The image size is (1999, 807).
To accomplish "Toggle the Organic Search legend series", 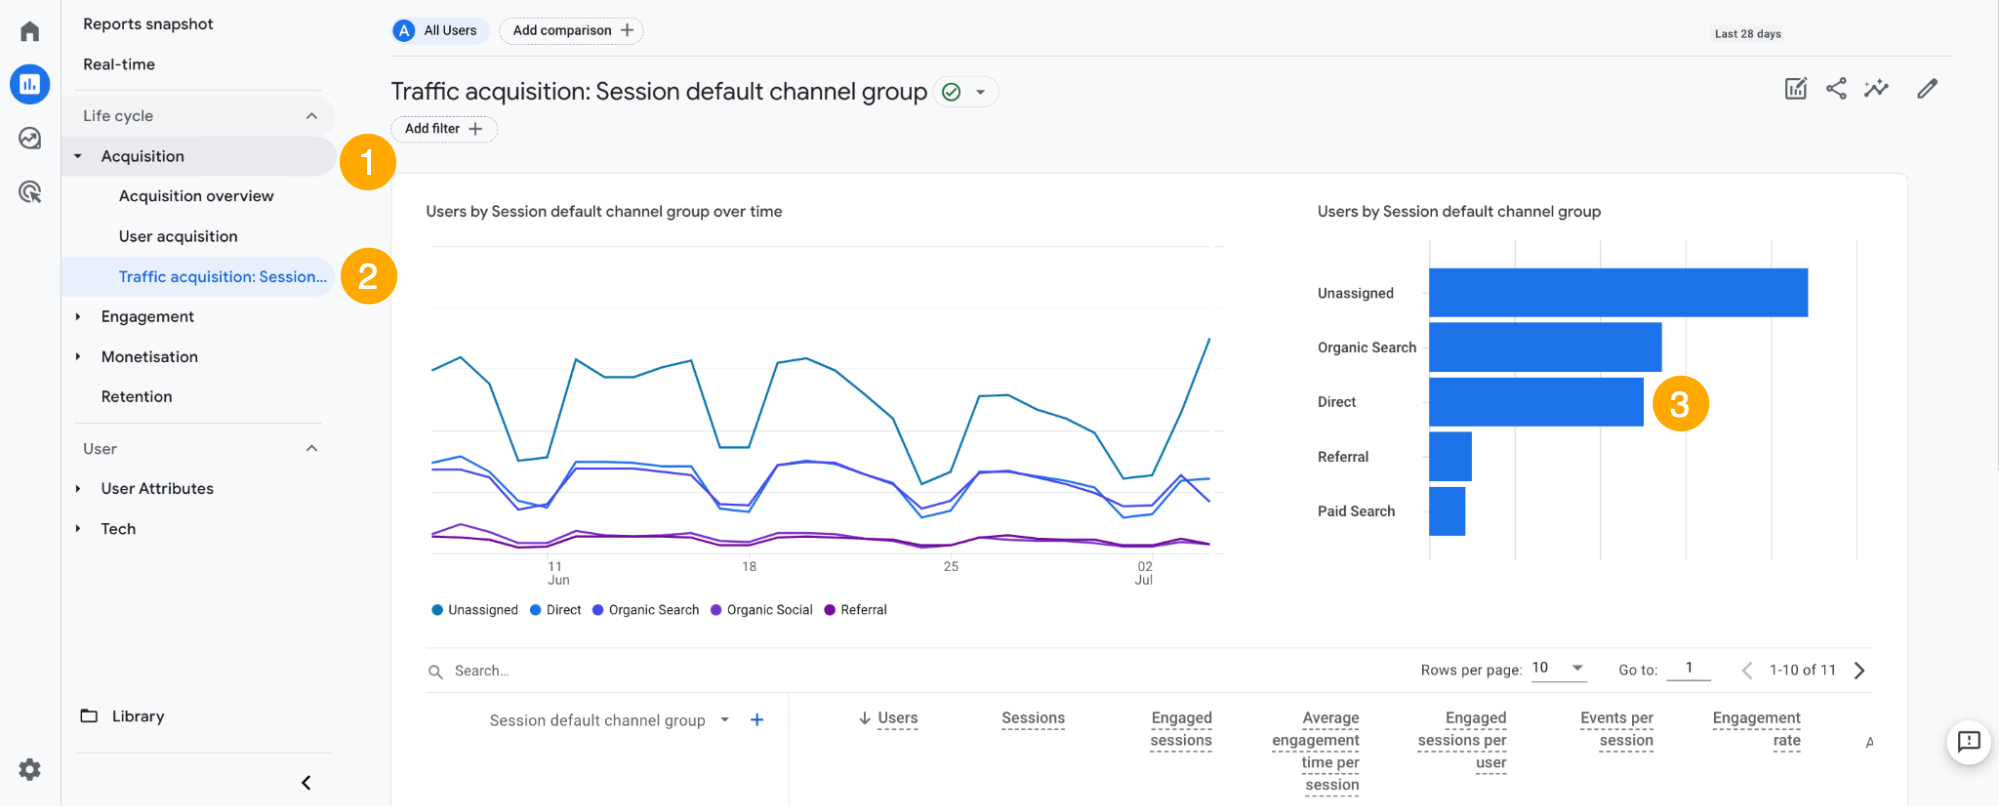I will point(646,610).
